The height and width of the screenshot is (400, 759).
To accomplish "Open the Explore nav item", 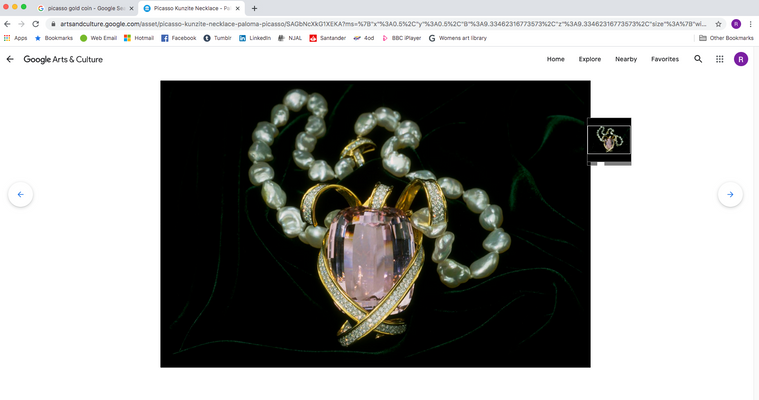I will pos(590,59).
